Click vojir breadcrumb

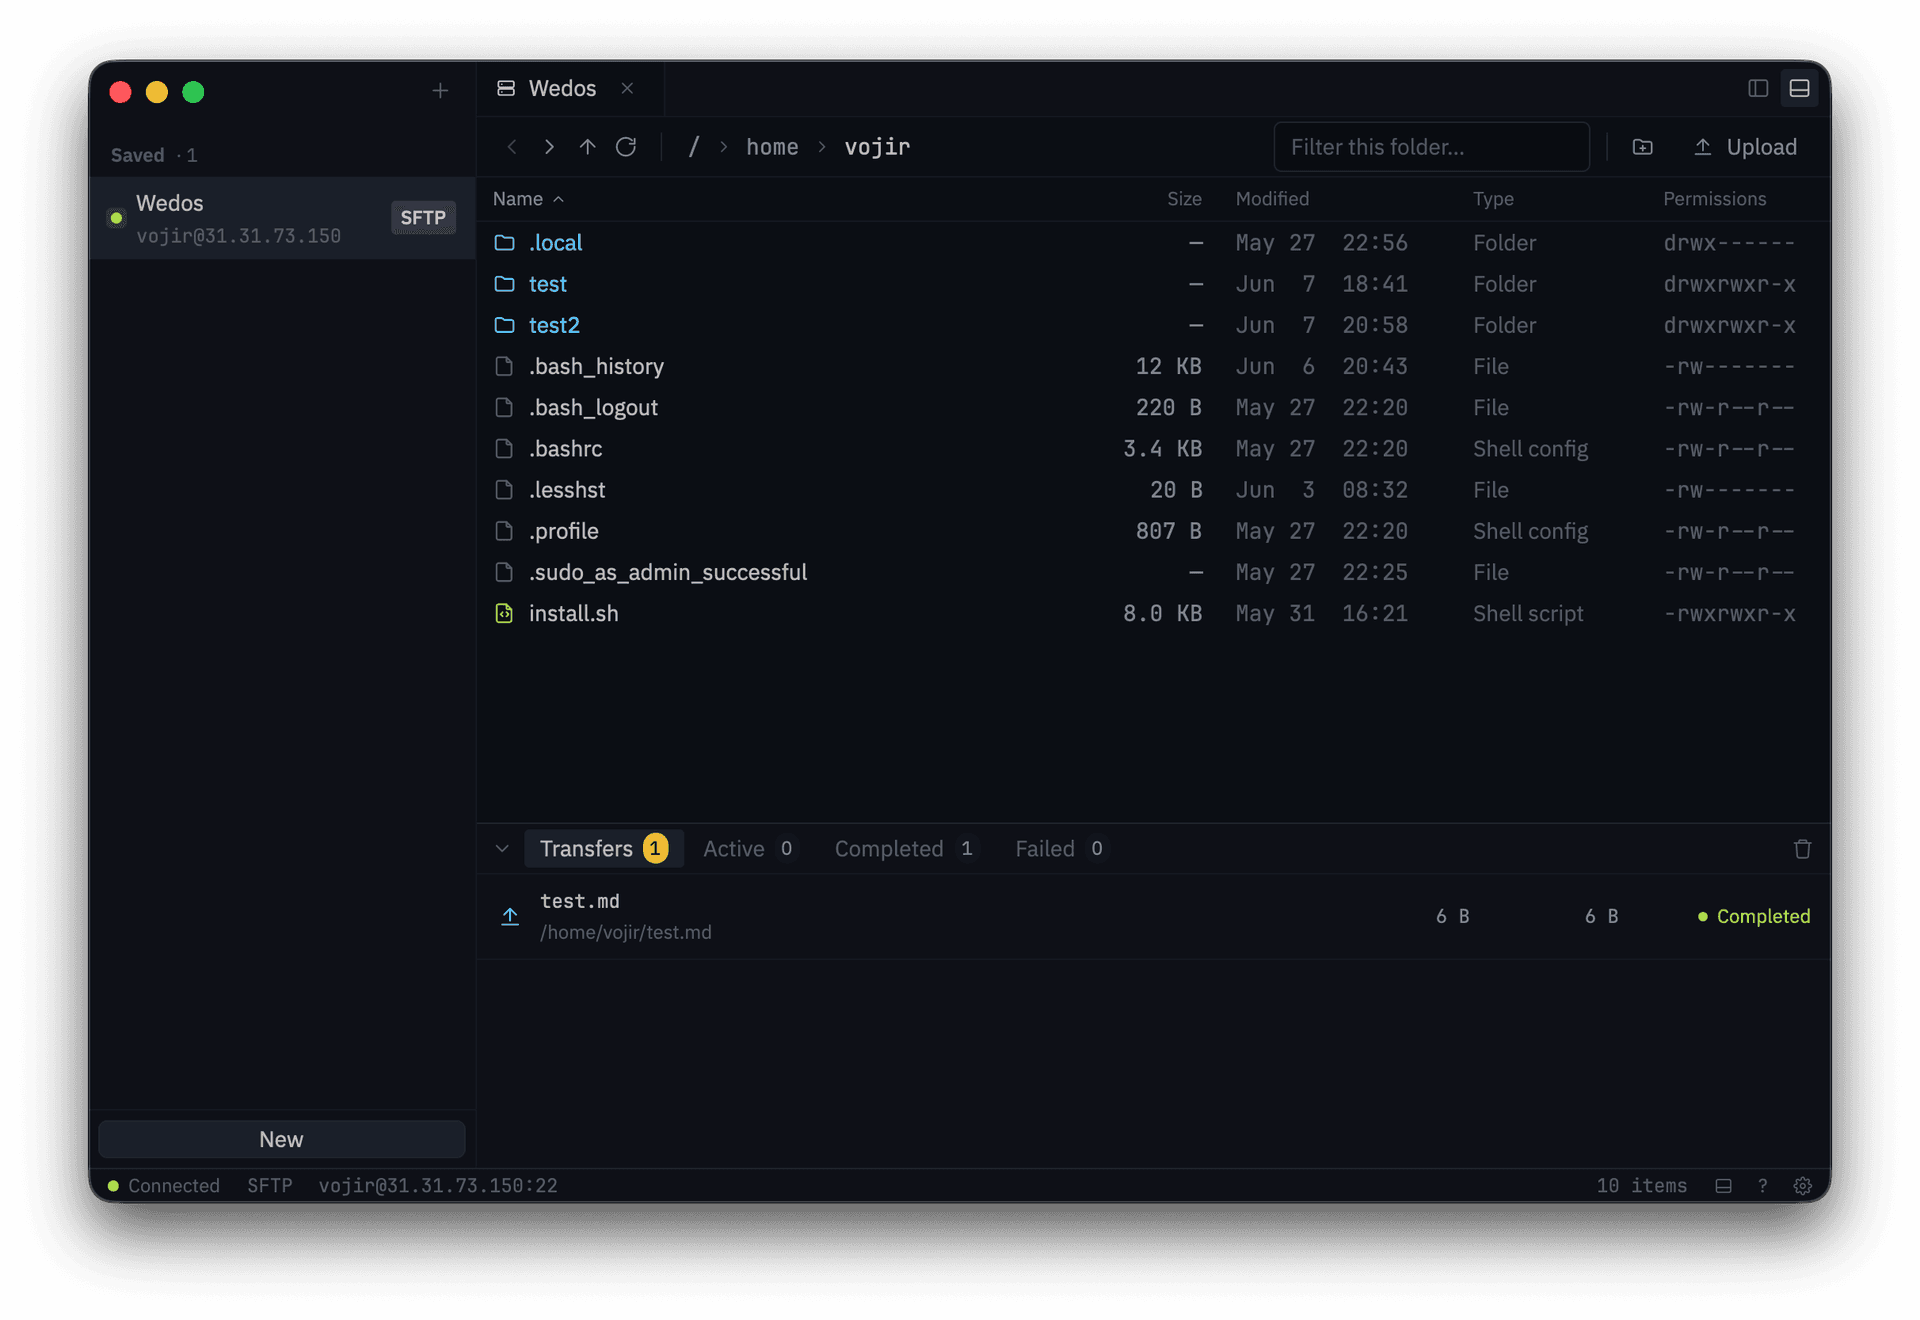877,147
